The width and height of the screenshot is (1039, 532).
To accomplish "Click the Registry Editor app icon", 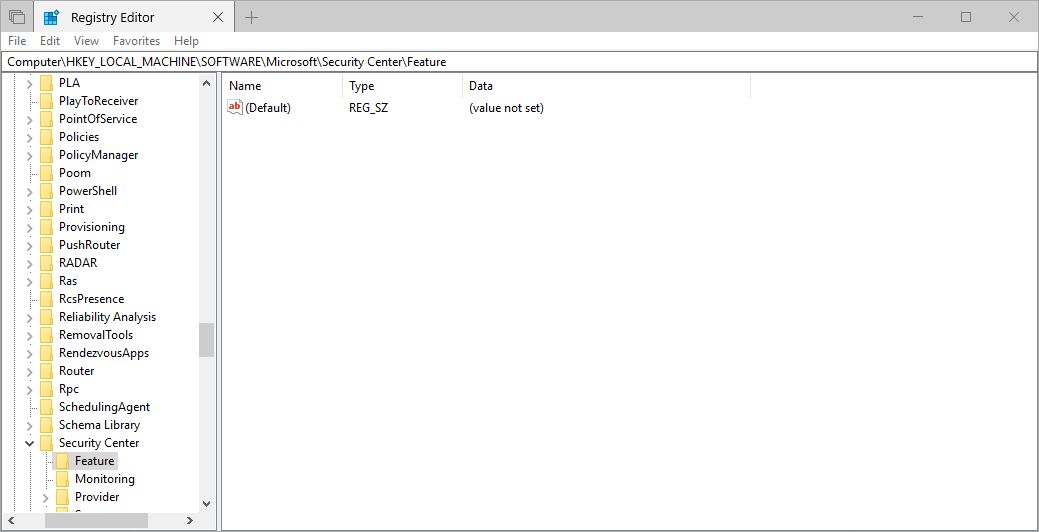I will click(x=52, y=18).
